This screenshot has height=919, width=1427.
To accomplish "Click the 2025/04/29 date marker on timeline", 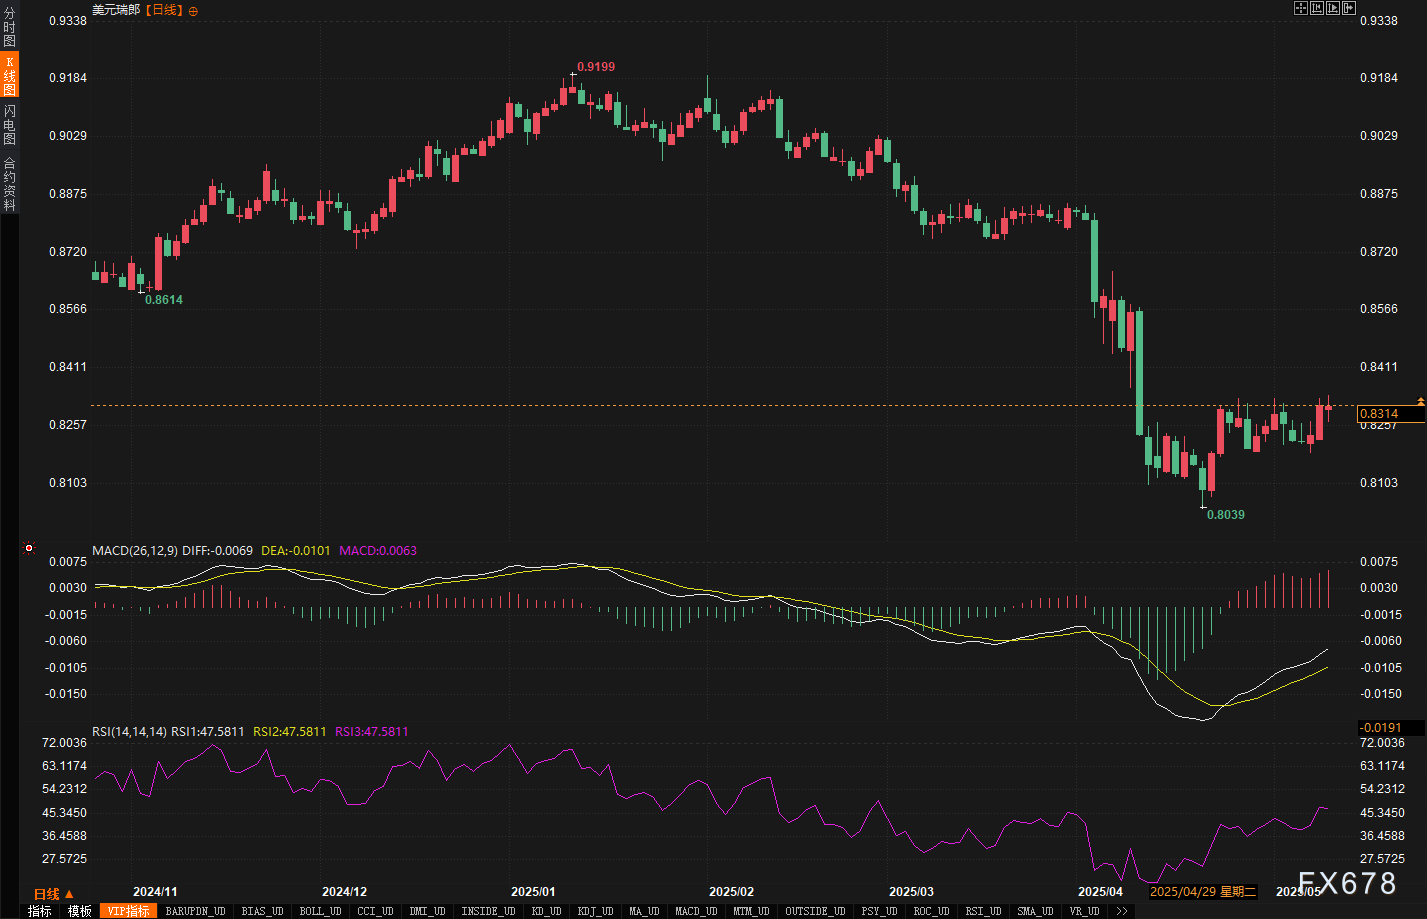I will [1202, 891].
